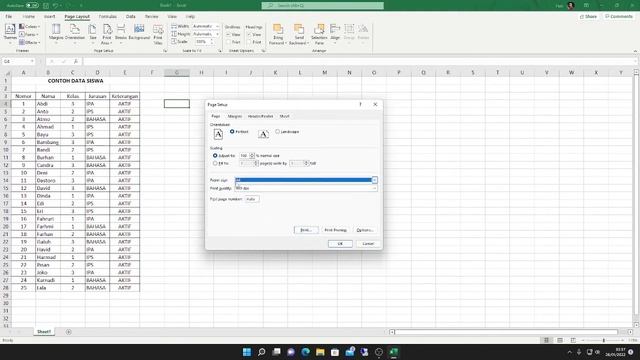Switch to the Header/Footer tab
The width and height of the screenshot is (640, 360).
point(260,116)
